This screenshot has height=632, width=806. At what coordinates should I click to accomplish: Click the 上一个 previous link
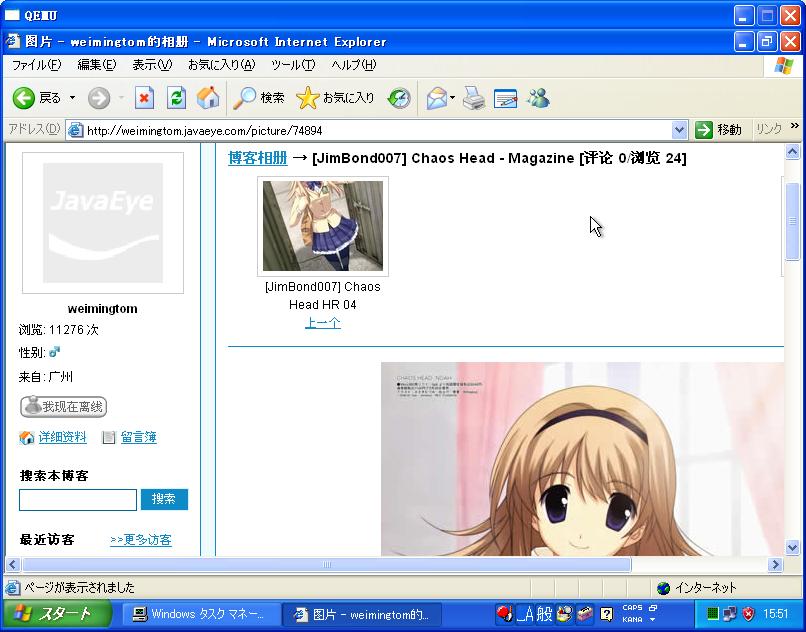point(323,323)
